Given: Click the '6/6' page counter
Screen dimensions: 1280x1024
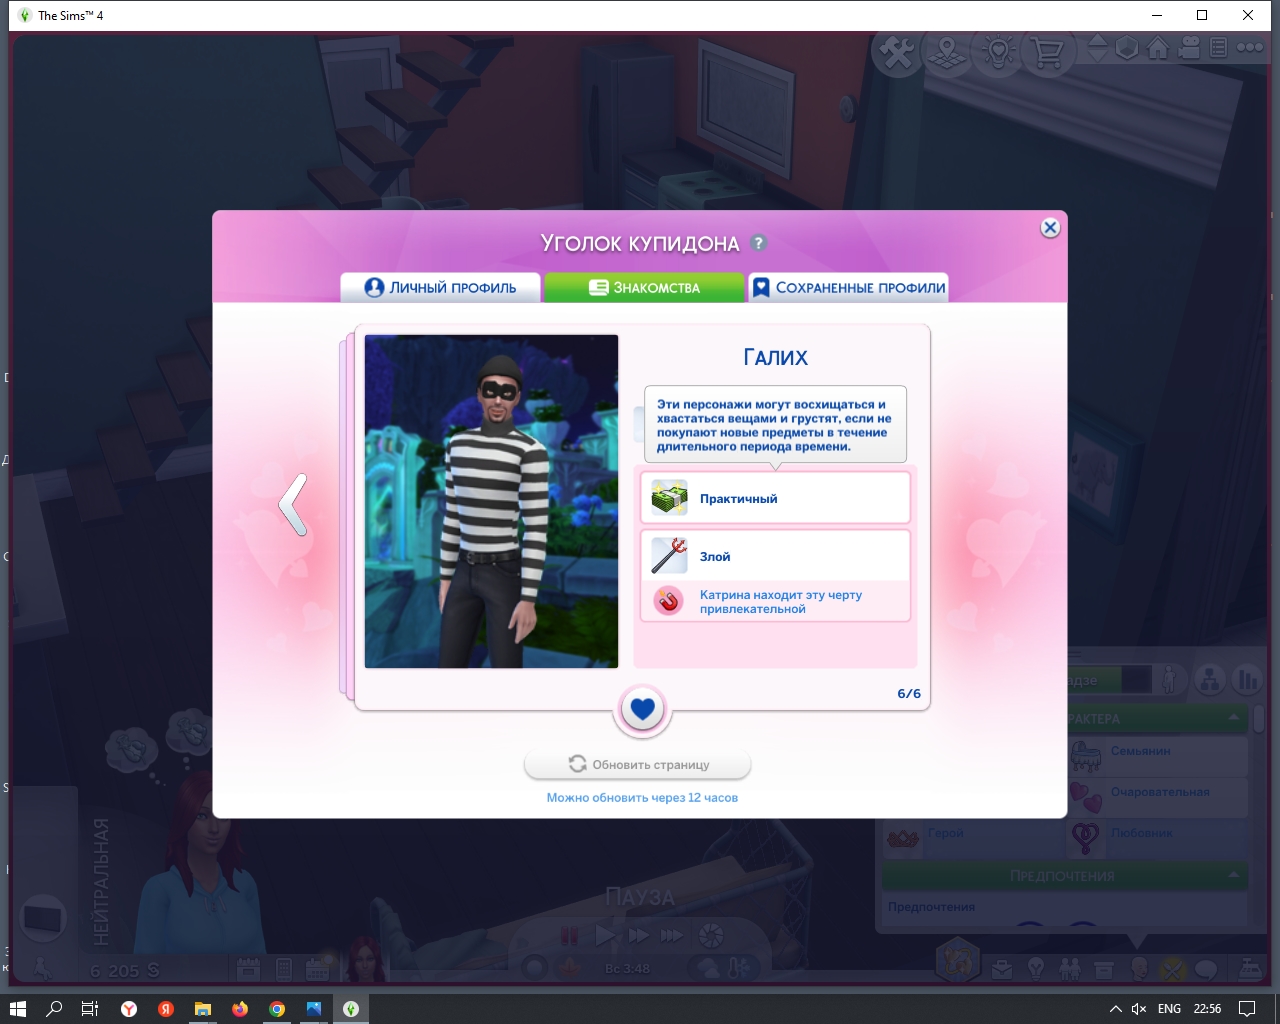Looking at the screenshot, I should coord(909,694).
